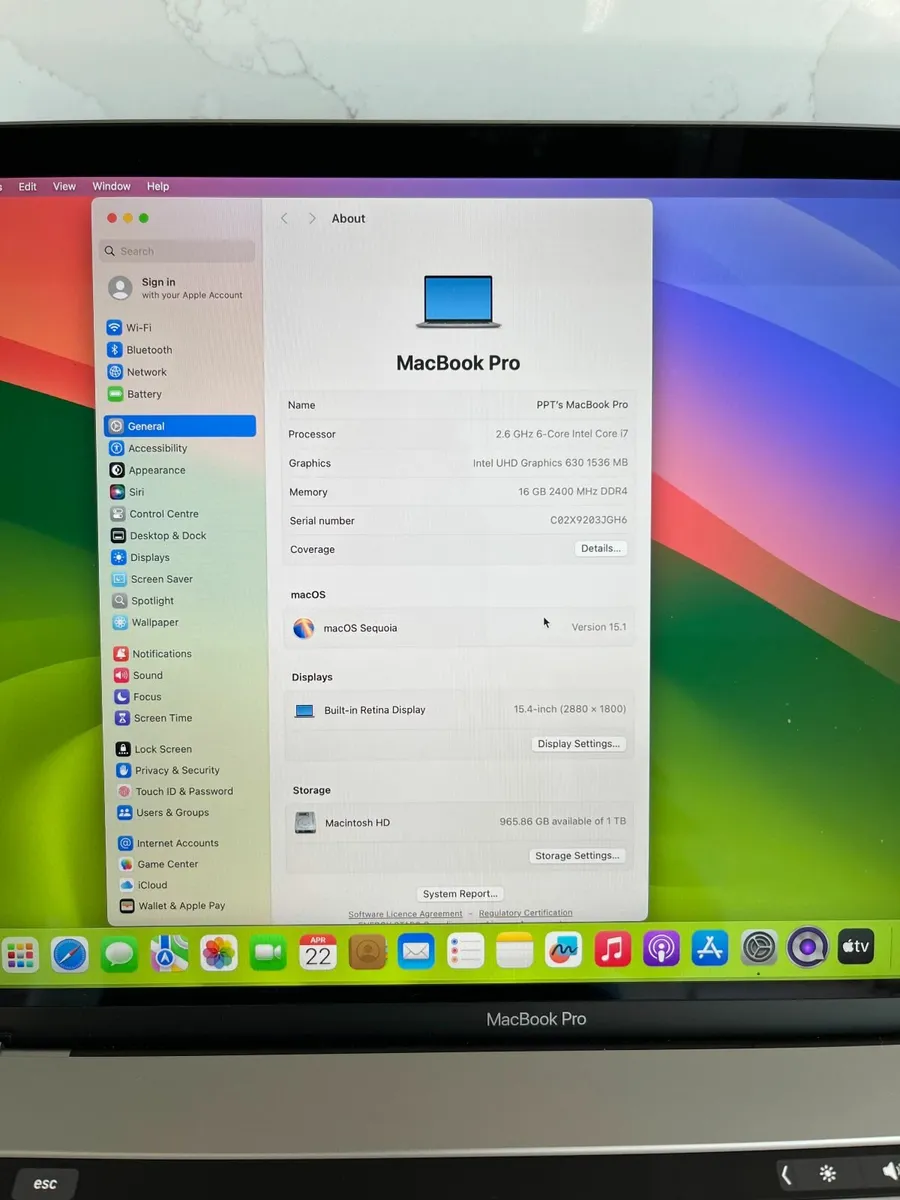The image size is (900, 1200).
Task: Open Bluetooth settings
Action: point(139,350)
